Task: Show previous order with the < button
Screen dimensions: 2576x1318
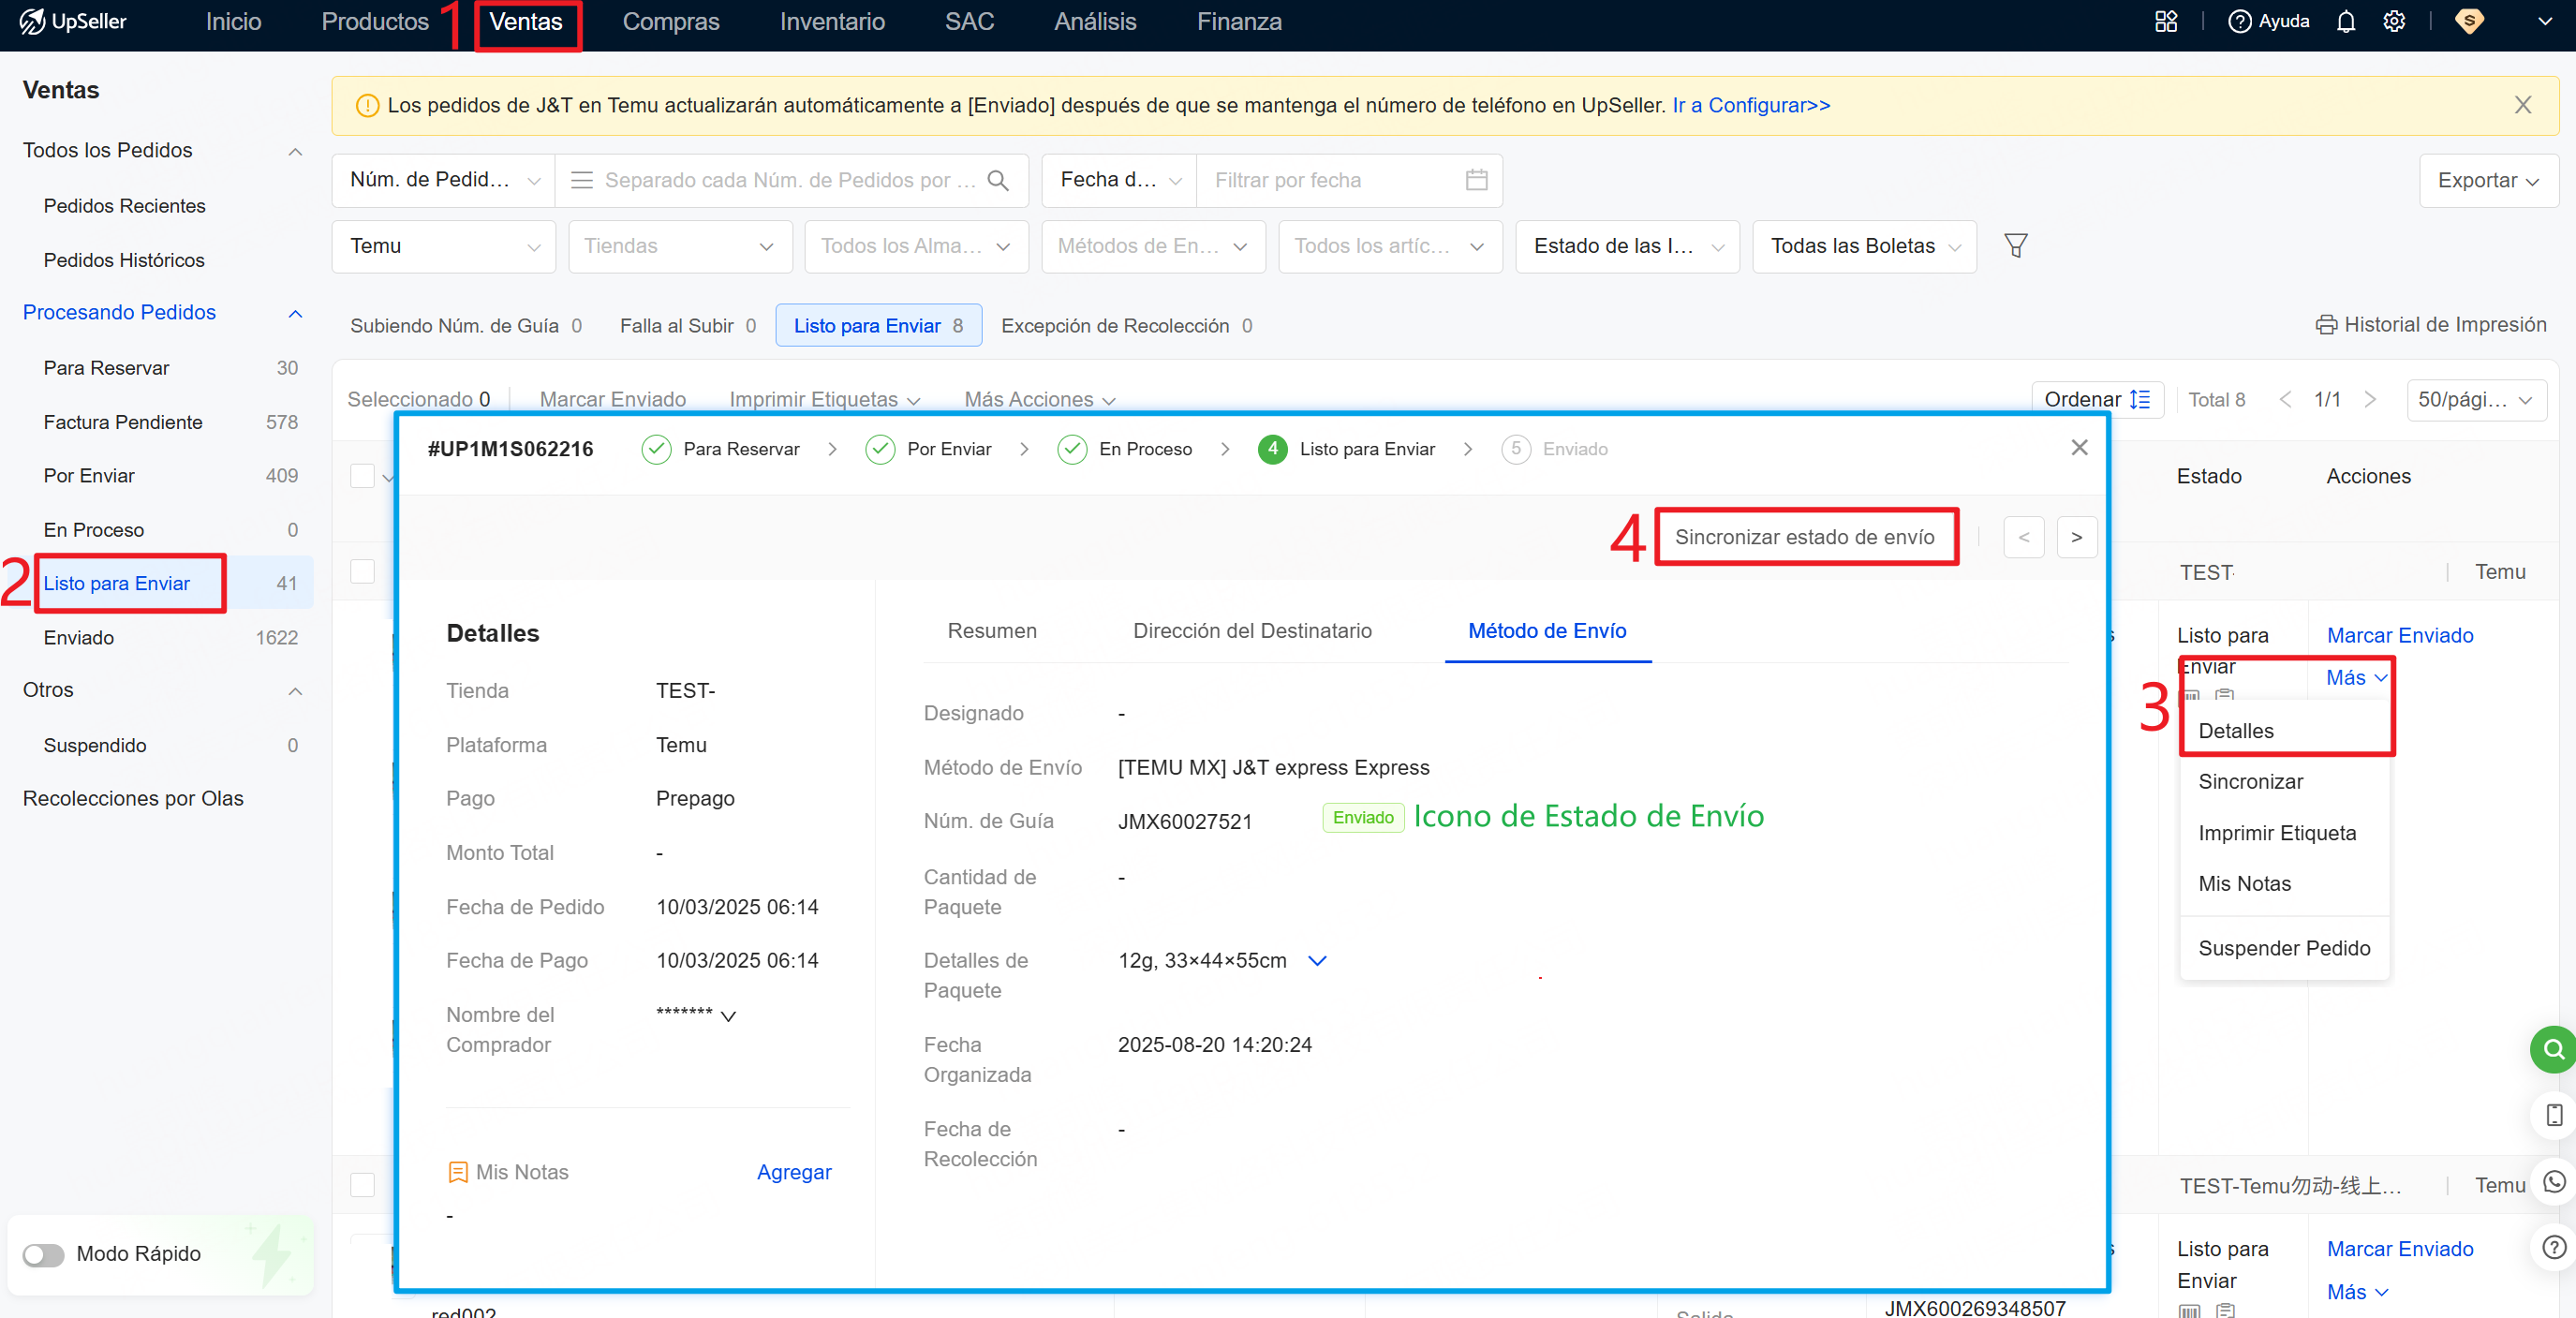Action: click(x=2023, y=537)
